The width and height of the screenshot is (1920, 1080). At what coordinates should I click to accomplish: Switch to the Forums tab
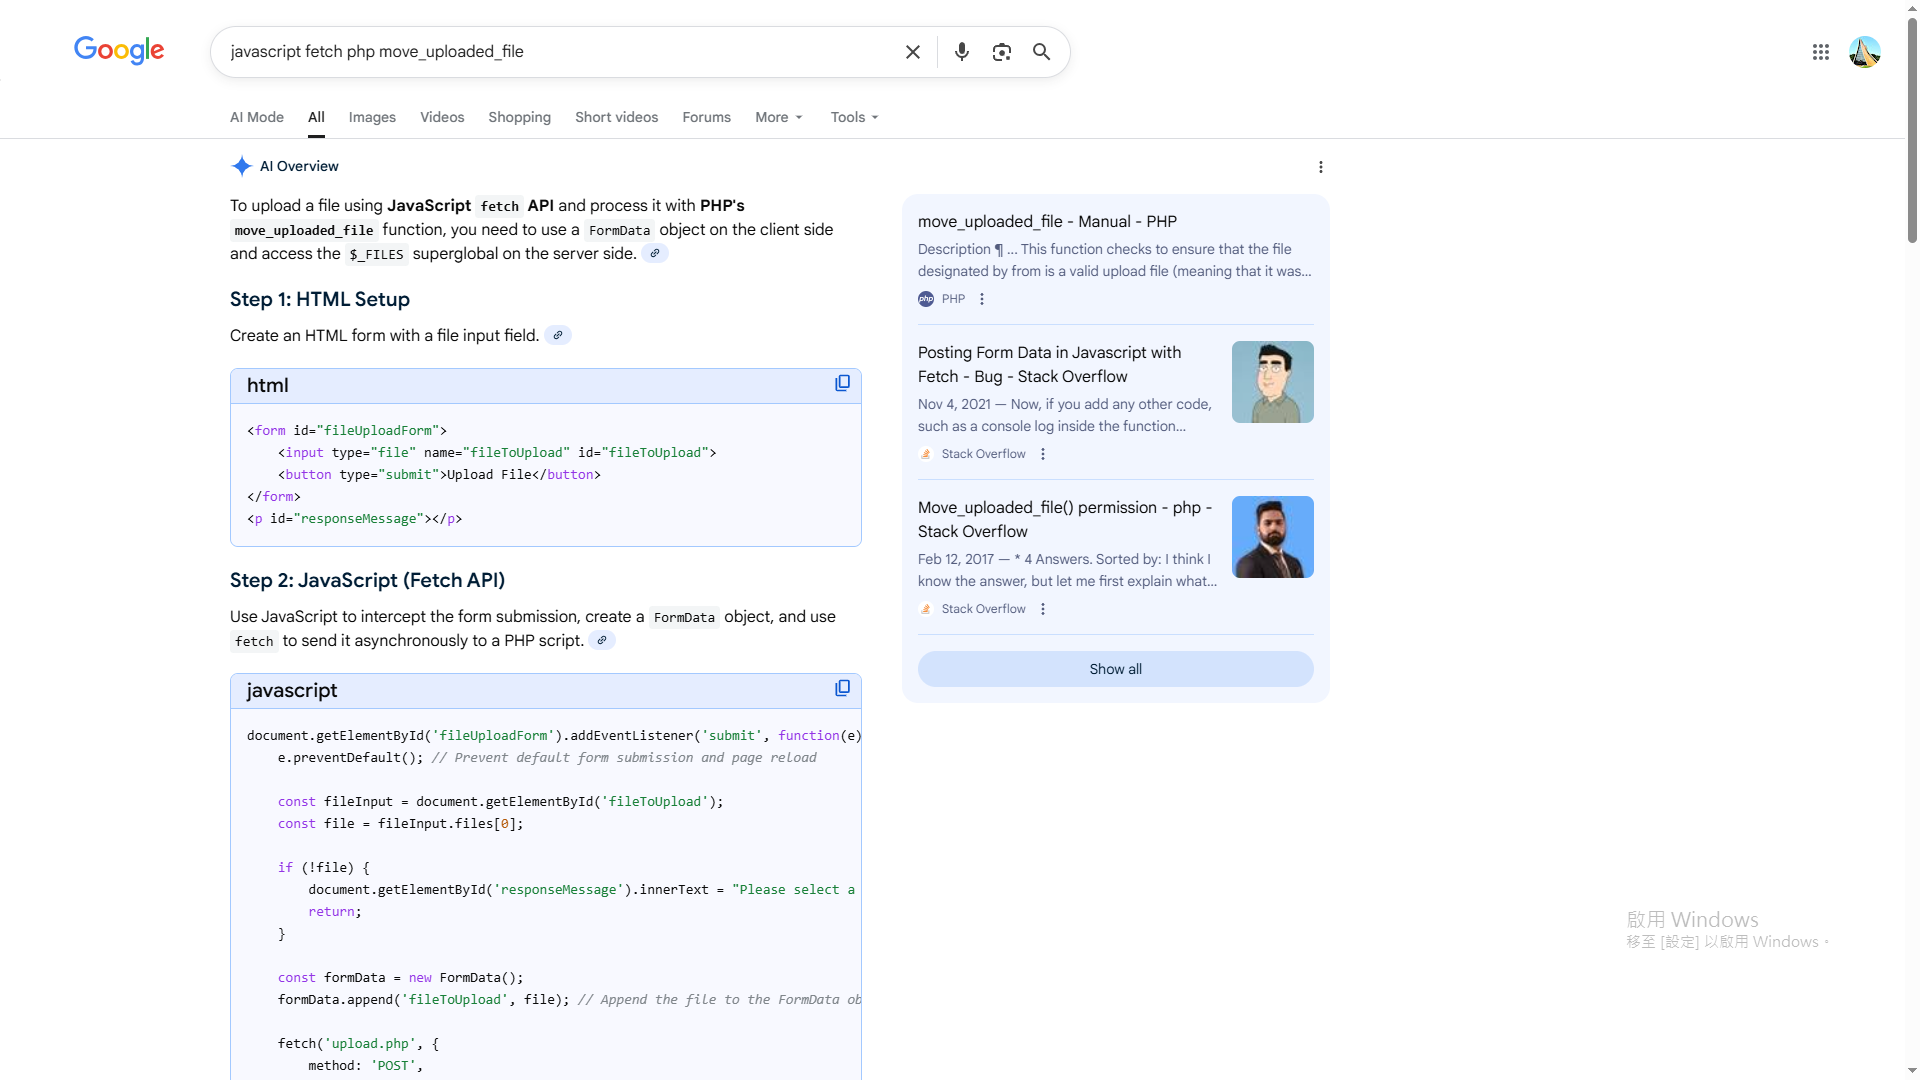(x=706, y=117)
